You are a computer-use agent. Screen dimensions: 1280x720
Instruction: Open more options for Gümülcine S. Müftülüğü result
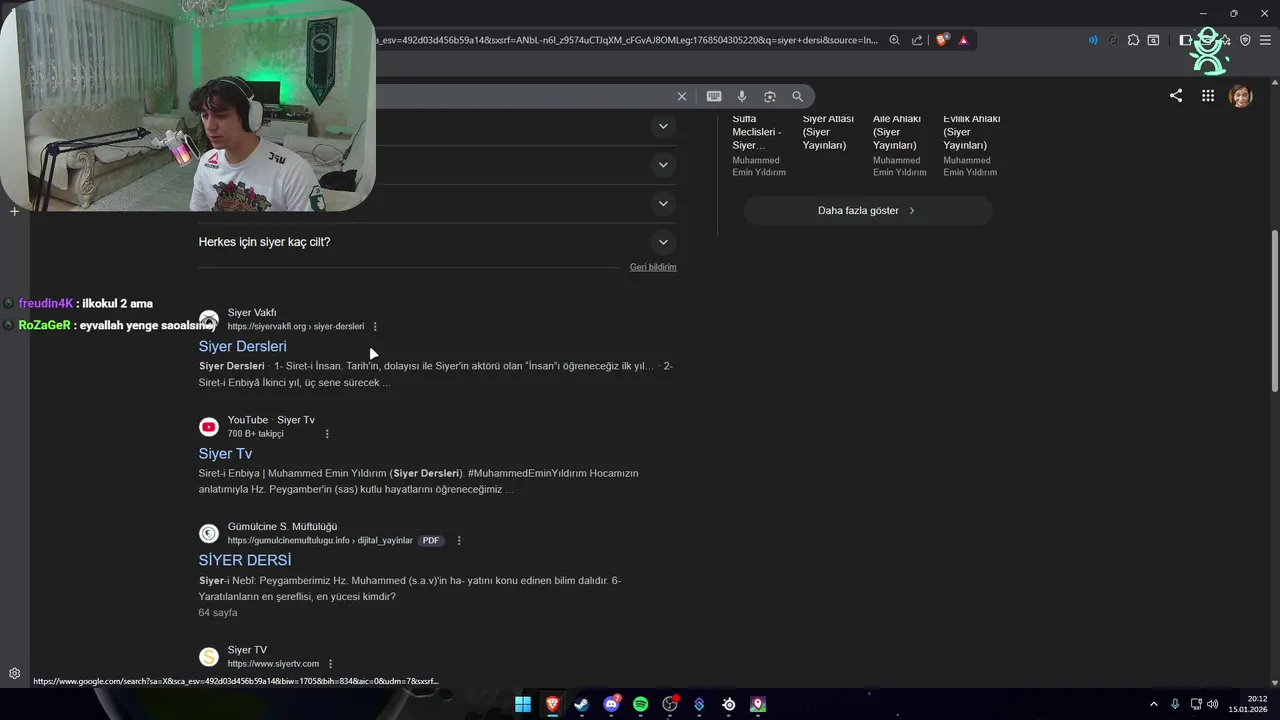pos(459,541)
